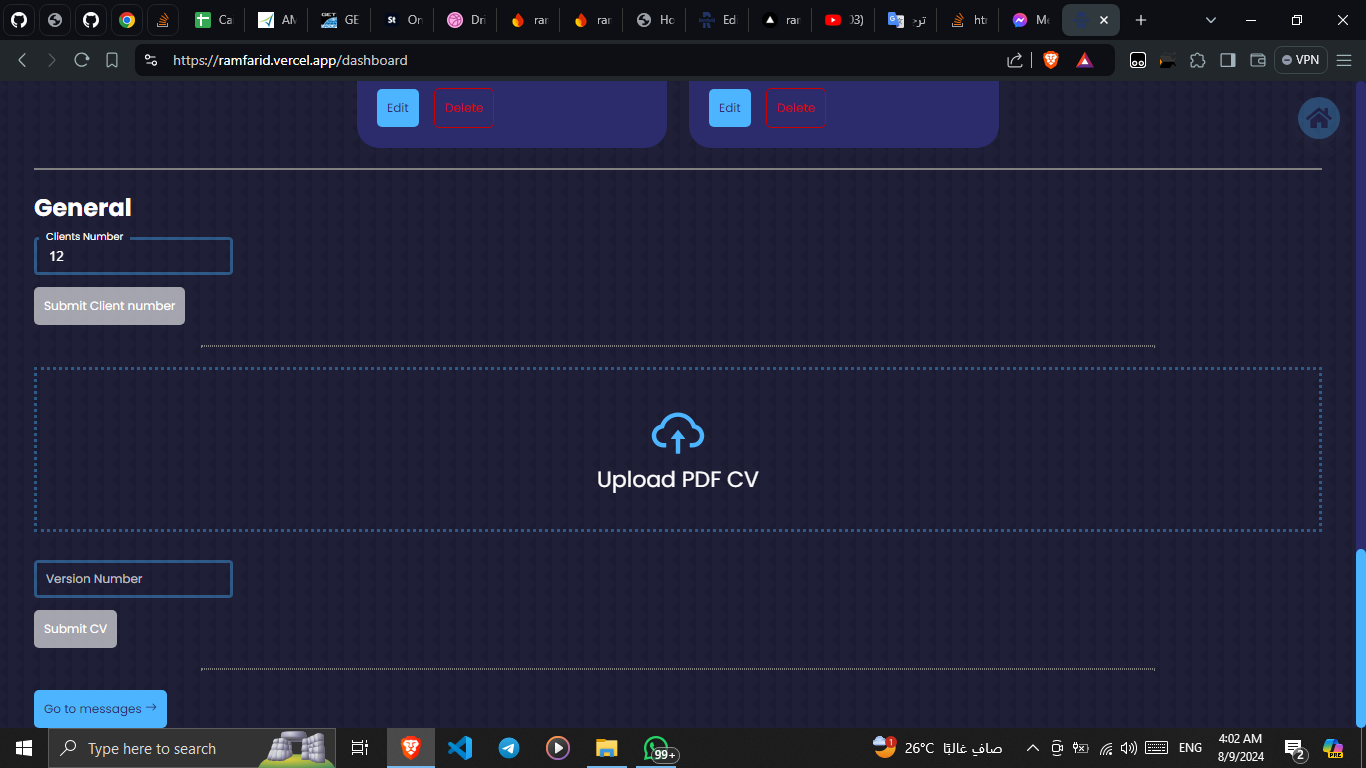Open Telegram from the taskbar
The width and height of the screenshot is (1366, 768).
[x=509, y=748]
